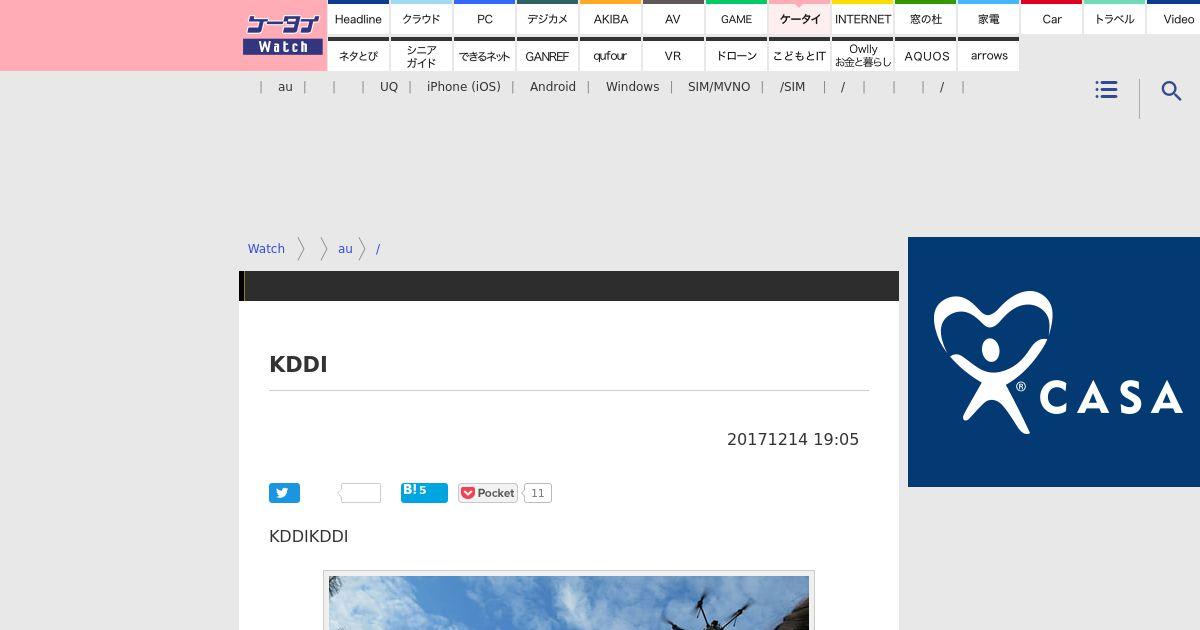Screen dimensions: 1200x630
Task: Open the INTERNET tab
Action: (x=862, y=18)
